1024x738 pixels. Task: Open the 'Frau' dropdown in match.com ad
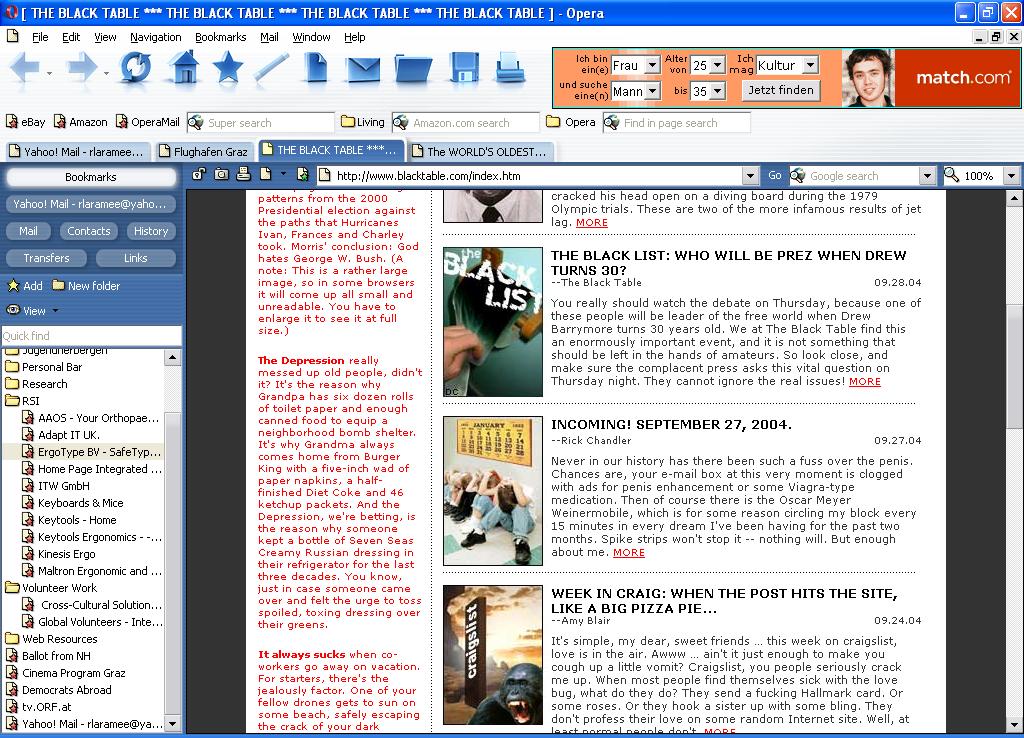click(652, 65)
